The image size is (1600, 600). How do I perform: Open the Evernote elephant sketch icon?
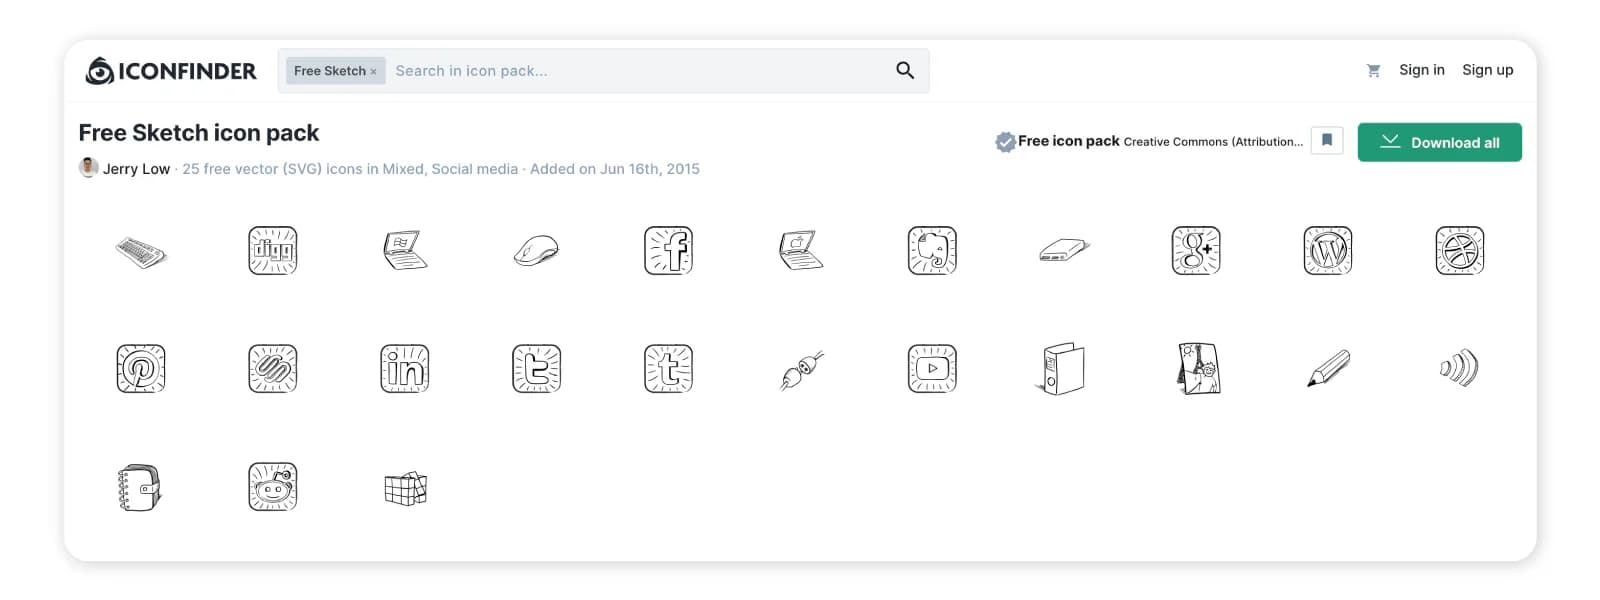click(933, 250)
